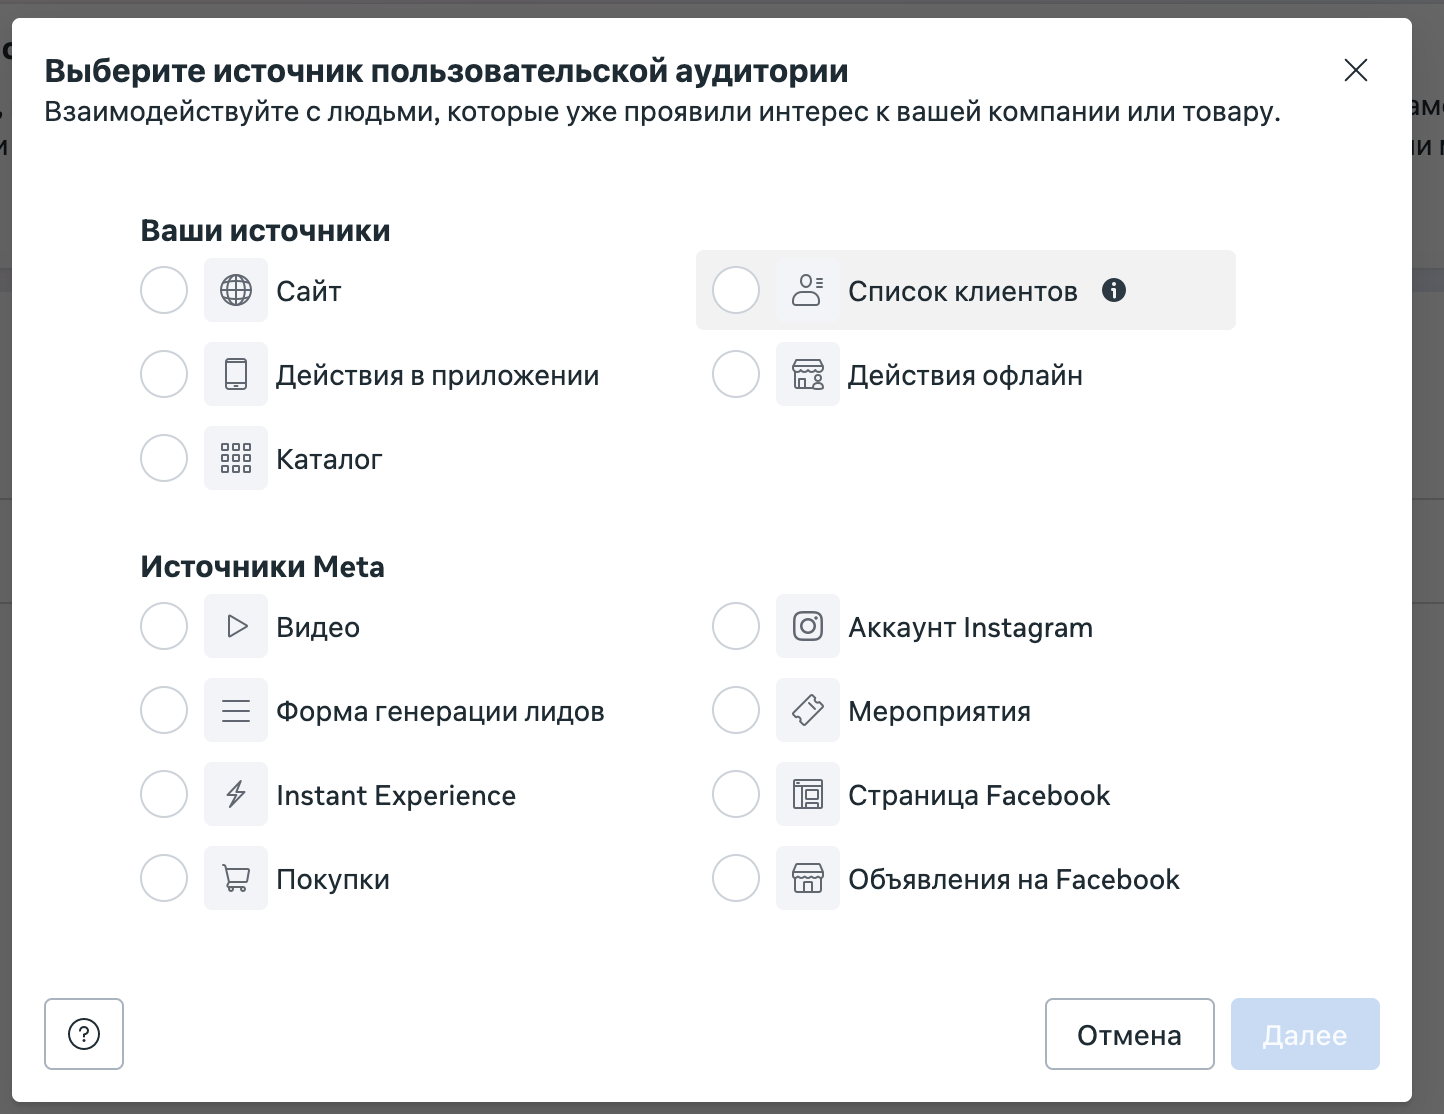Image resolution: width=1444 pixels, height=1114 pixels.
Task: Click the Покупки label text
Action: pos(333,880)
